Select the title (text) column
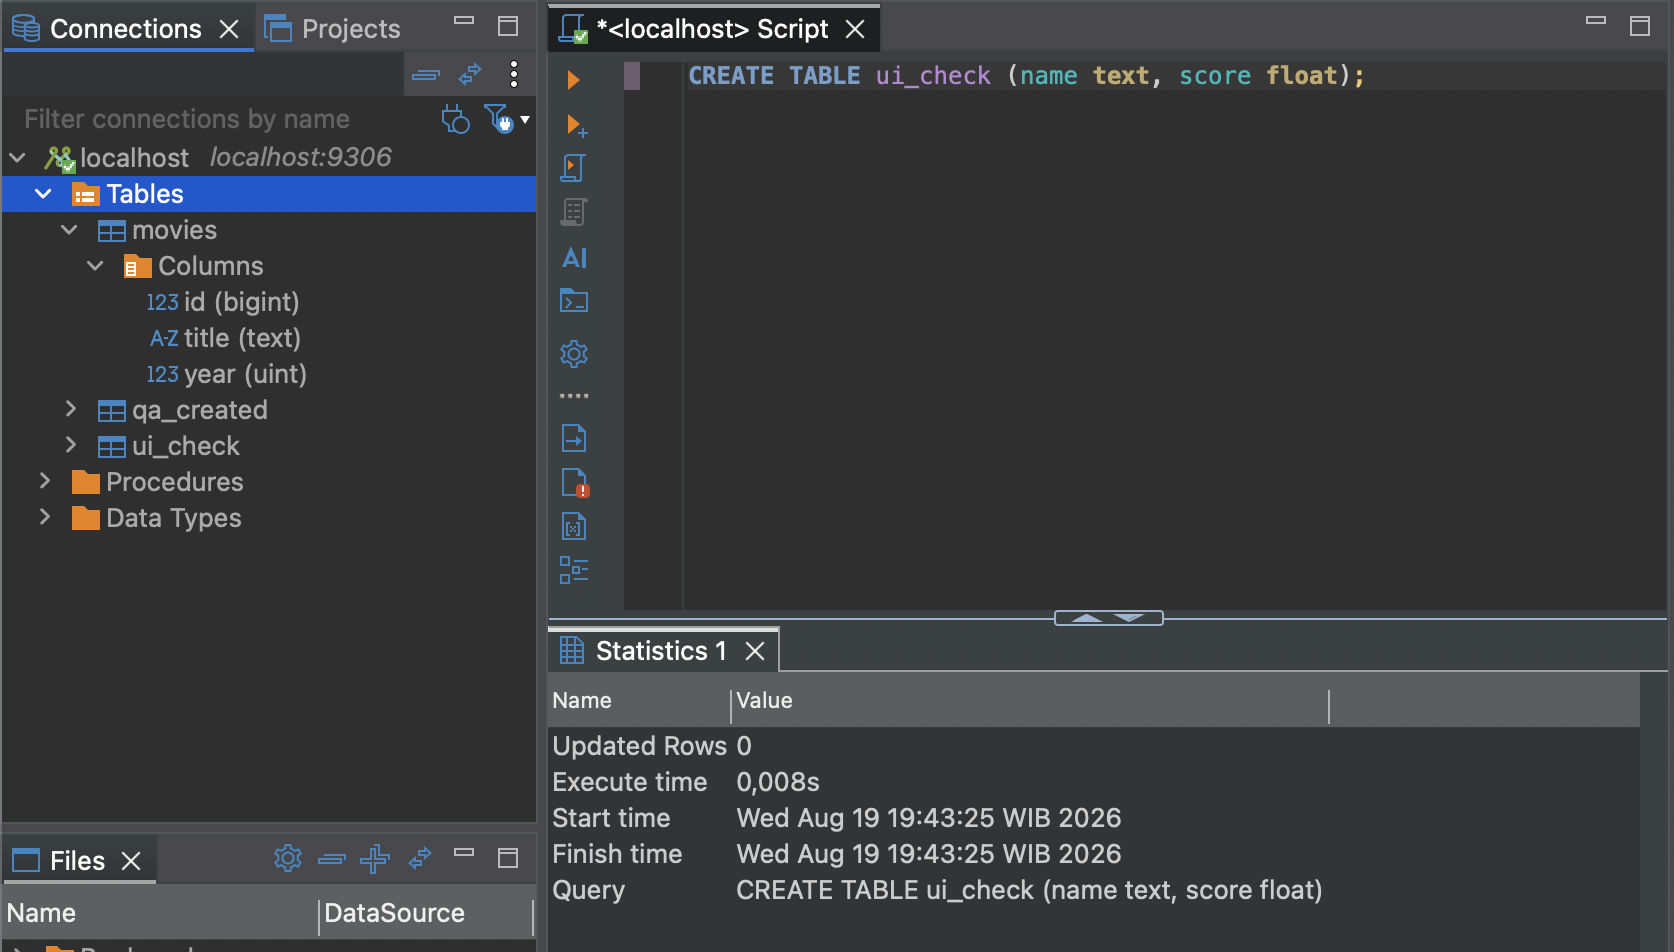The width and height of the screenshot is (1674, 952). point(225,338)
